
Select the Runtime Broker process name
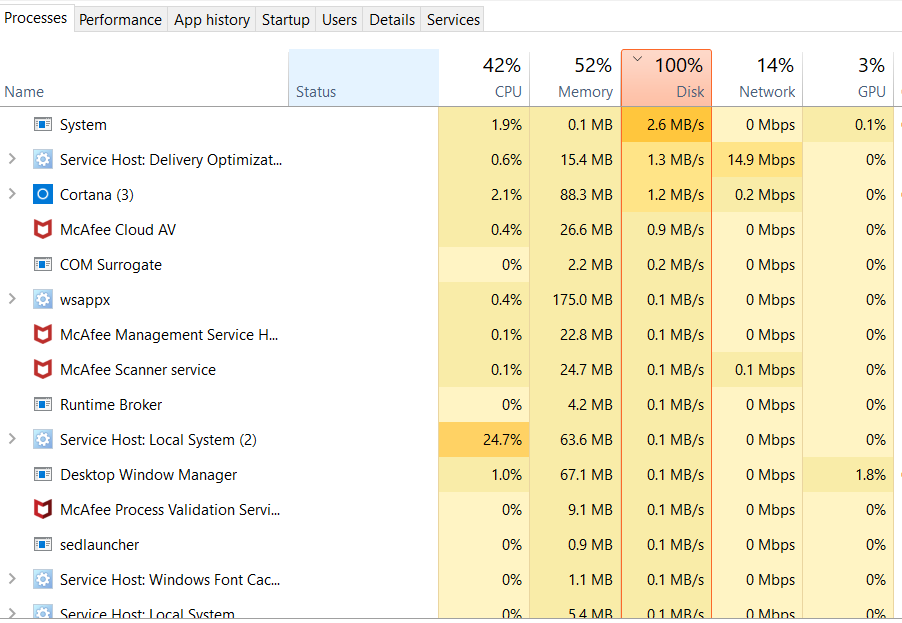111,405
